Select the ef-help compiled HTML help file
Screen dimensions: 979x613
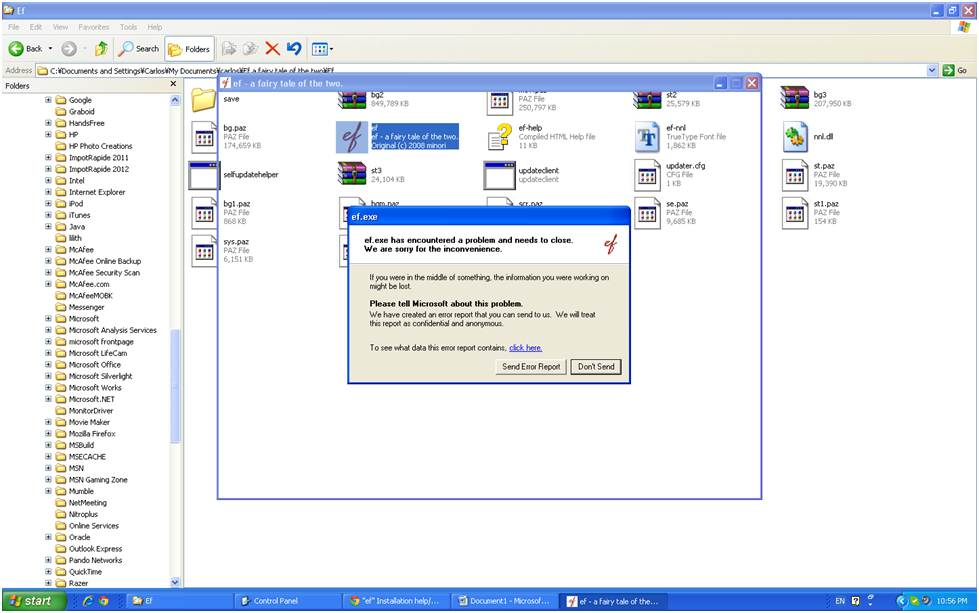501,136
